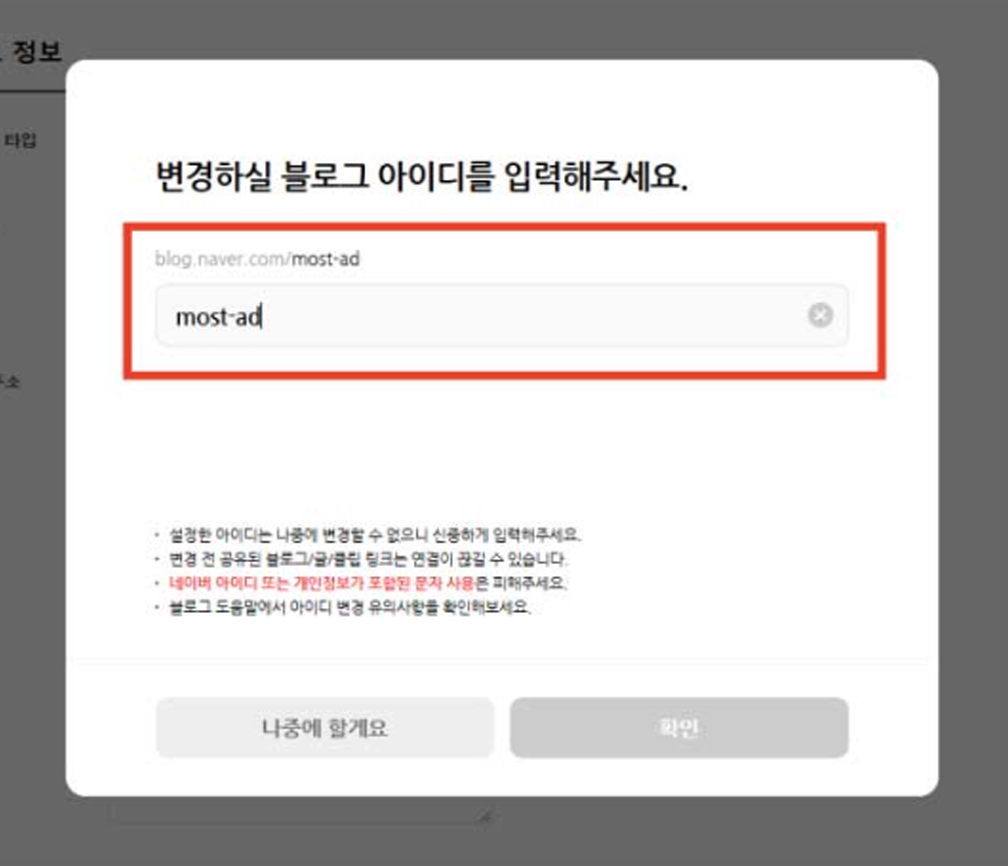Image resolution: width=1008 pixels, height=866 pixels.
Task: Click the divider line above the buttons
Action: [501, 658]
